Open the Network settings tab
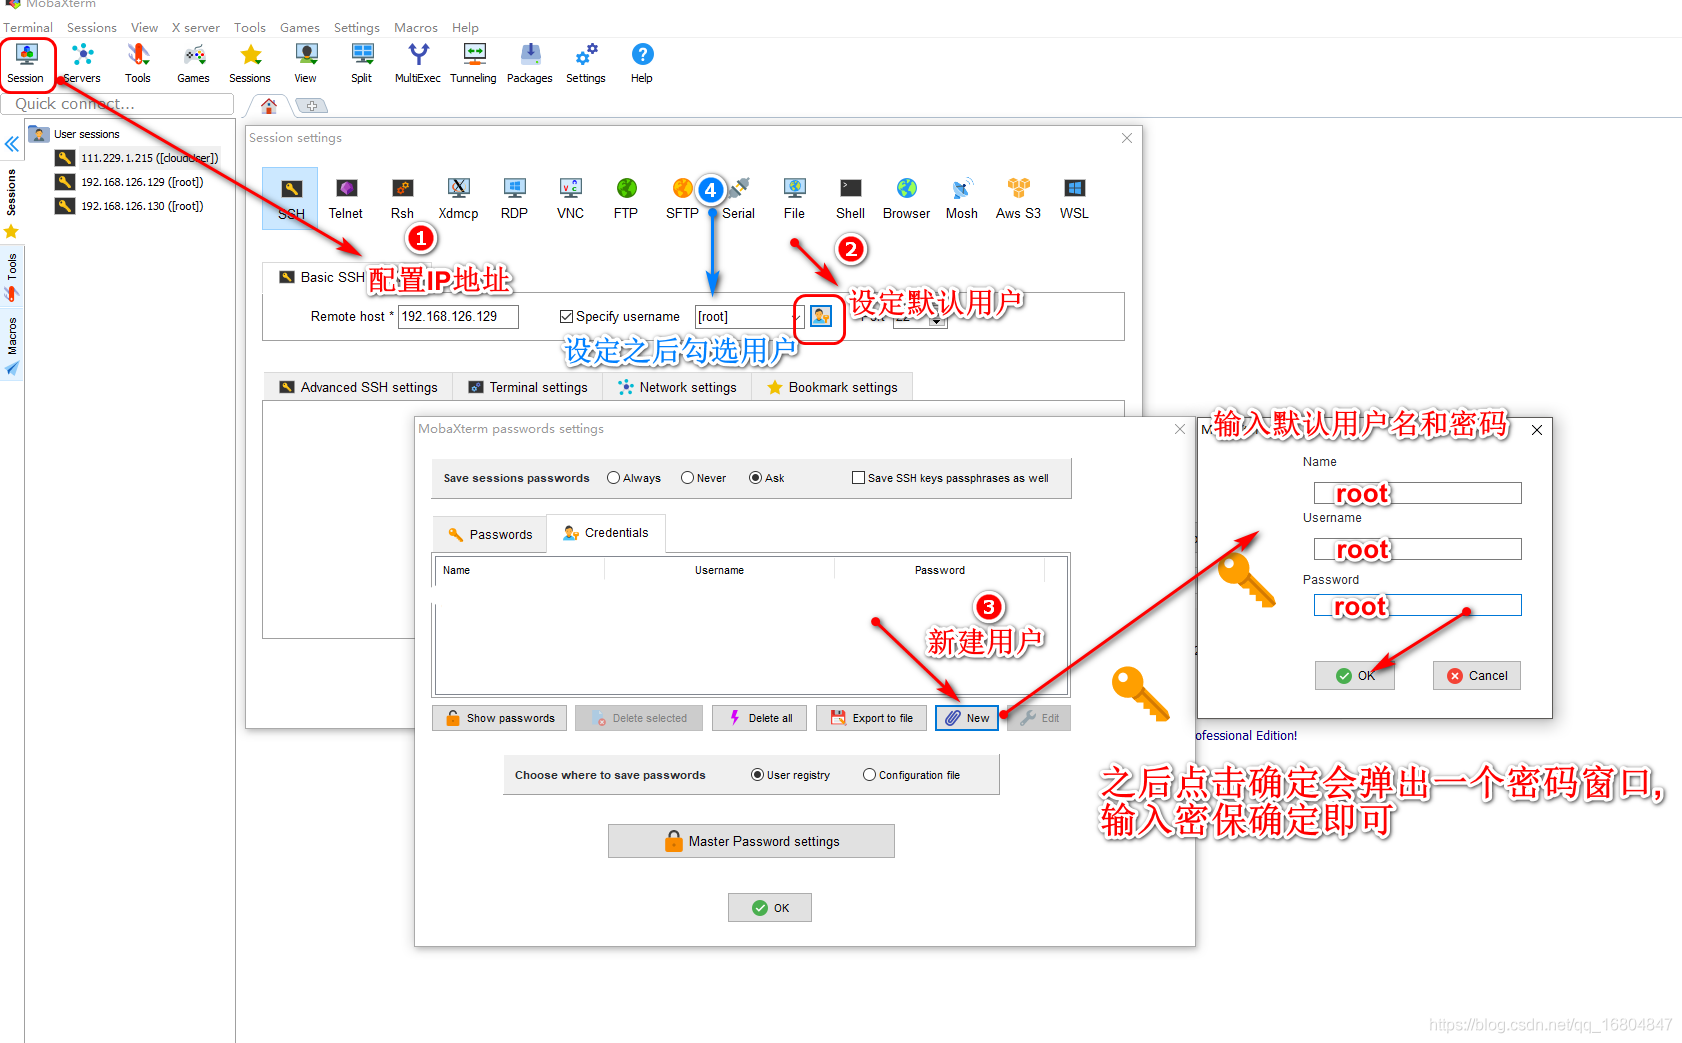Viewport: 1682px width, 1043px height. [677, 387]
